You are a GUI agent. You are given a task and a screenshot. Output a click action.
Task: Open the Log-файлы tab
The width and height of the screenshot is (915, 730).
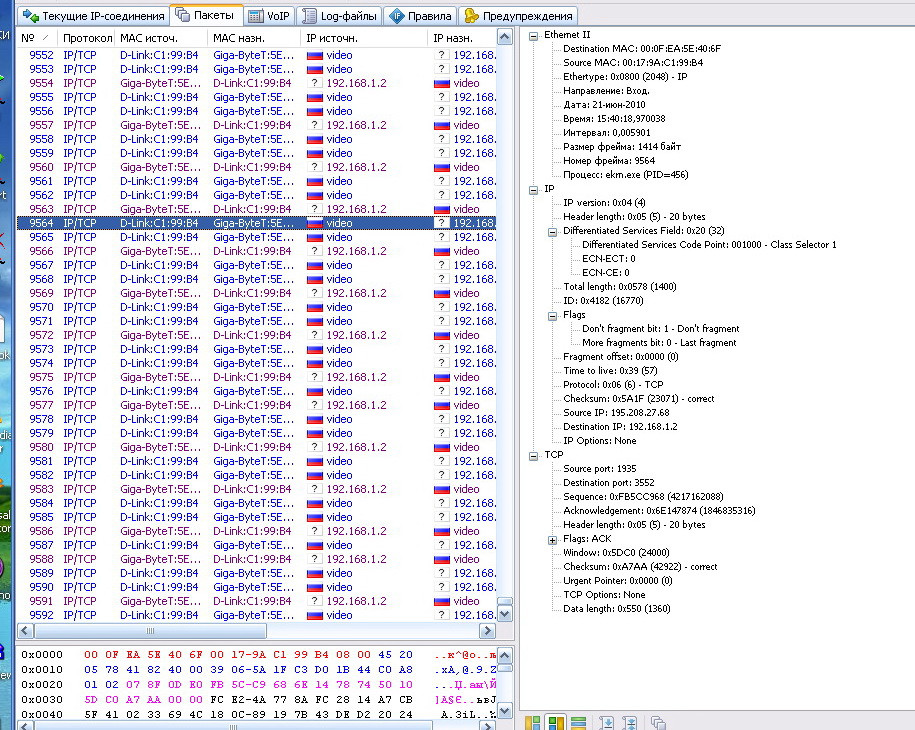[340, 16]
